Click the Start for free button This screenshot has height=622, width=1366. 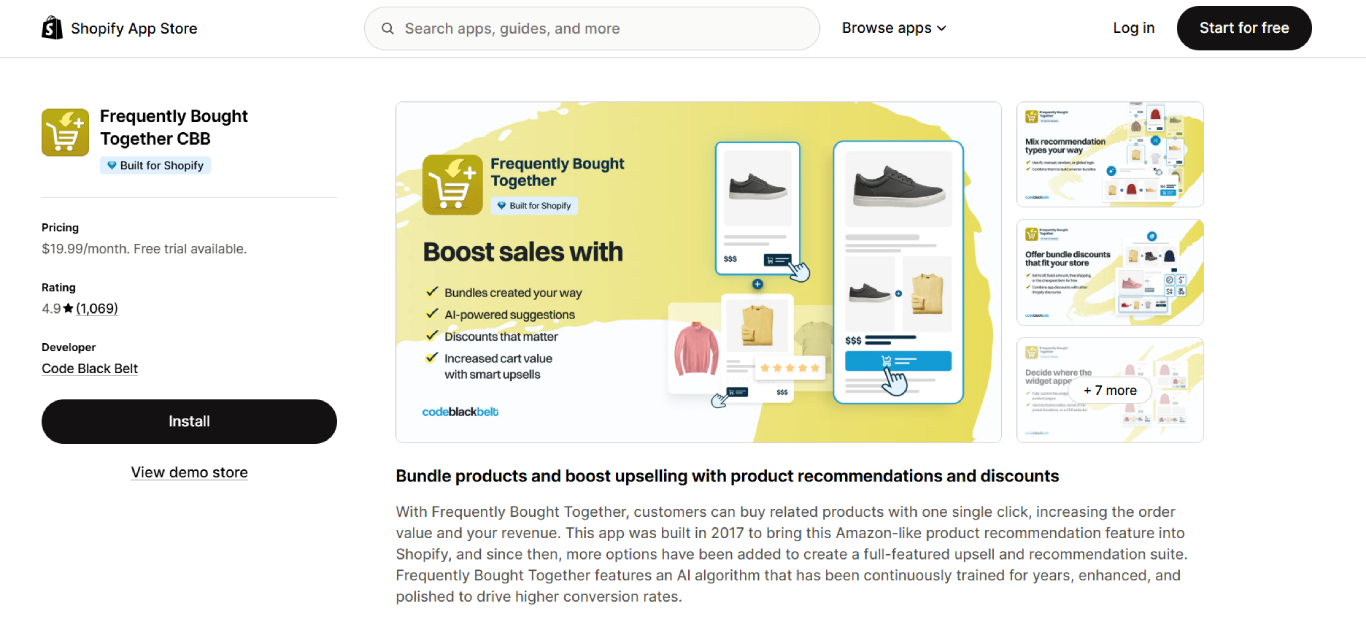coord(1244,28)
